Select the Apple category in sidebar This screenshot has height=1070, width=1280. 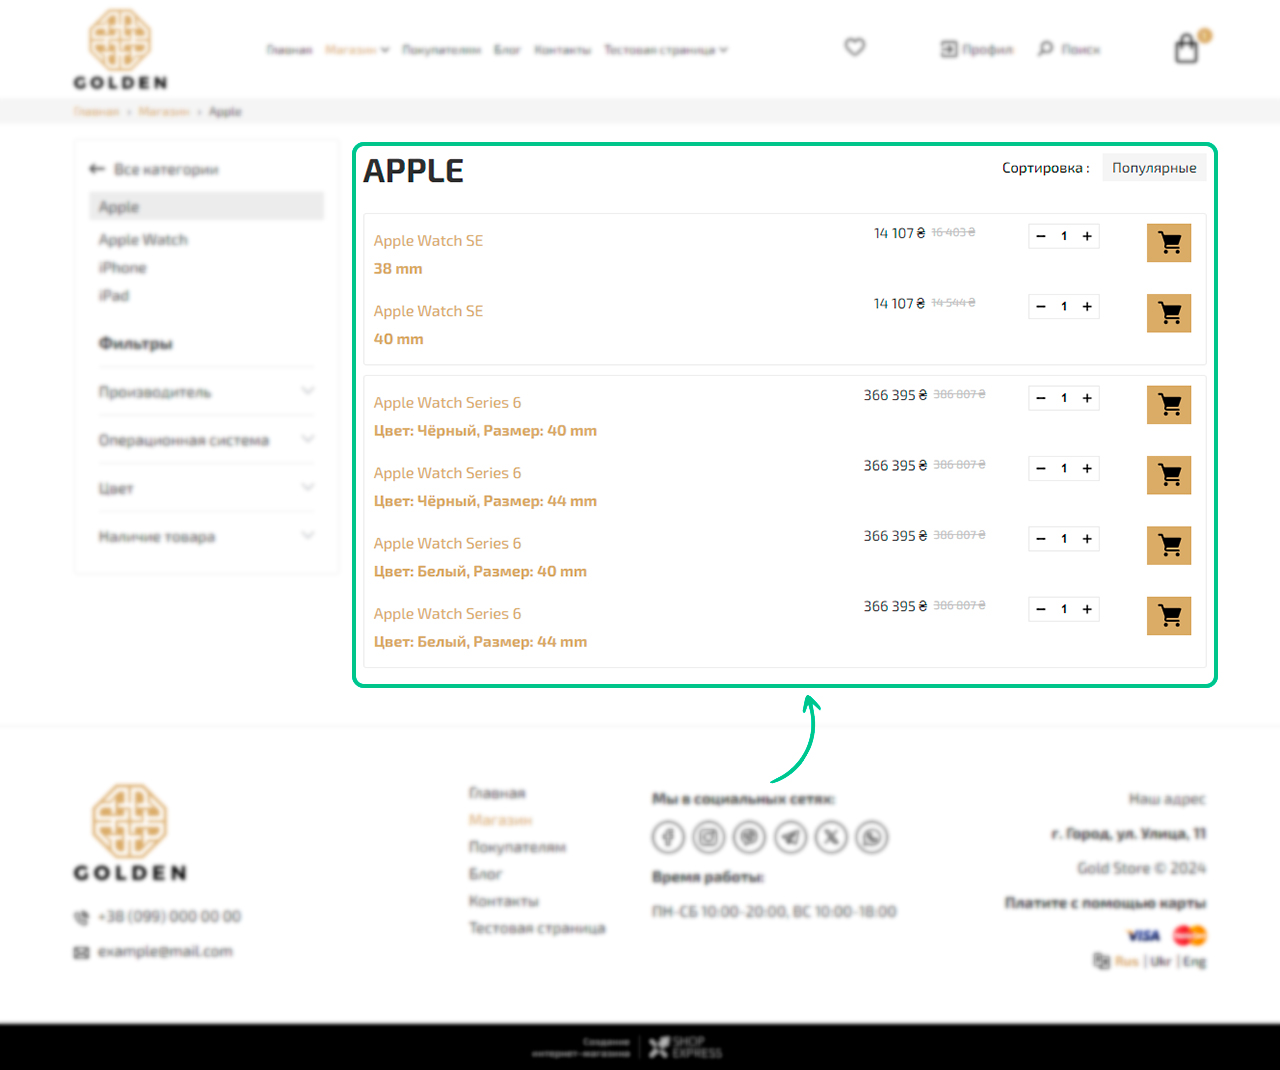click(206, 207)
